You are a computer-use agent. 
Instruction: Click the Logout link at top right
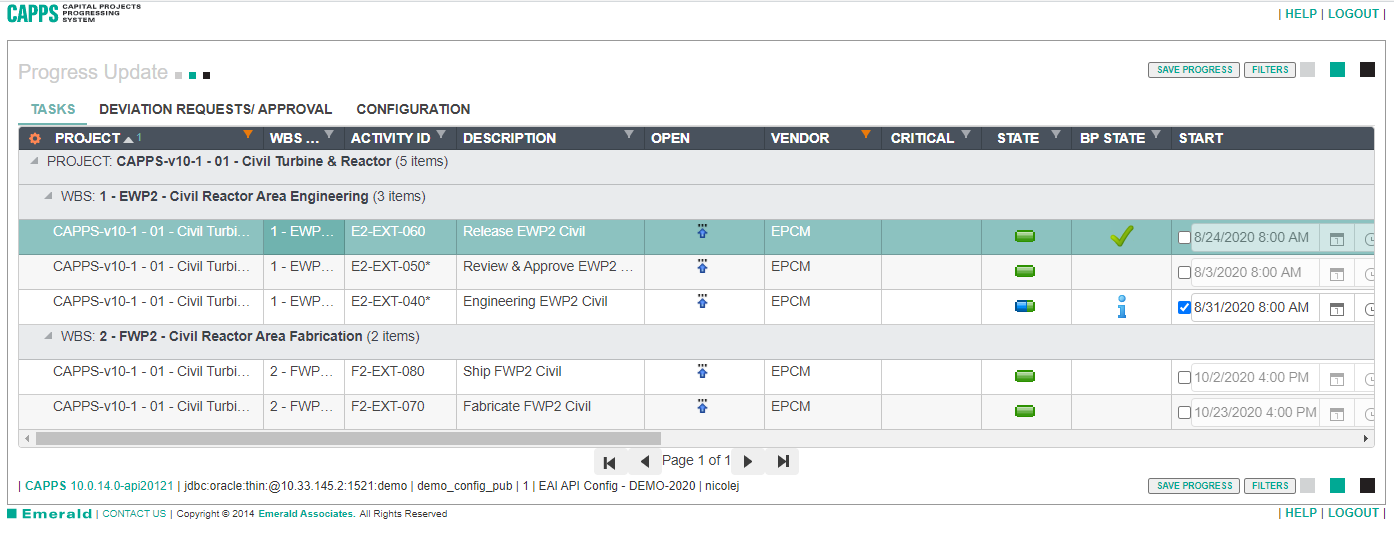click(x=1353, y=14)
